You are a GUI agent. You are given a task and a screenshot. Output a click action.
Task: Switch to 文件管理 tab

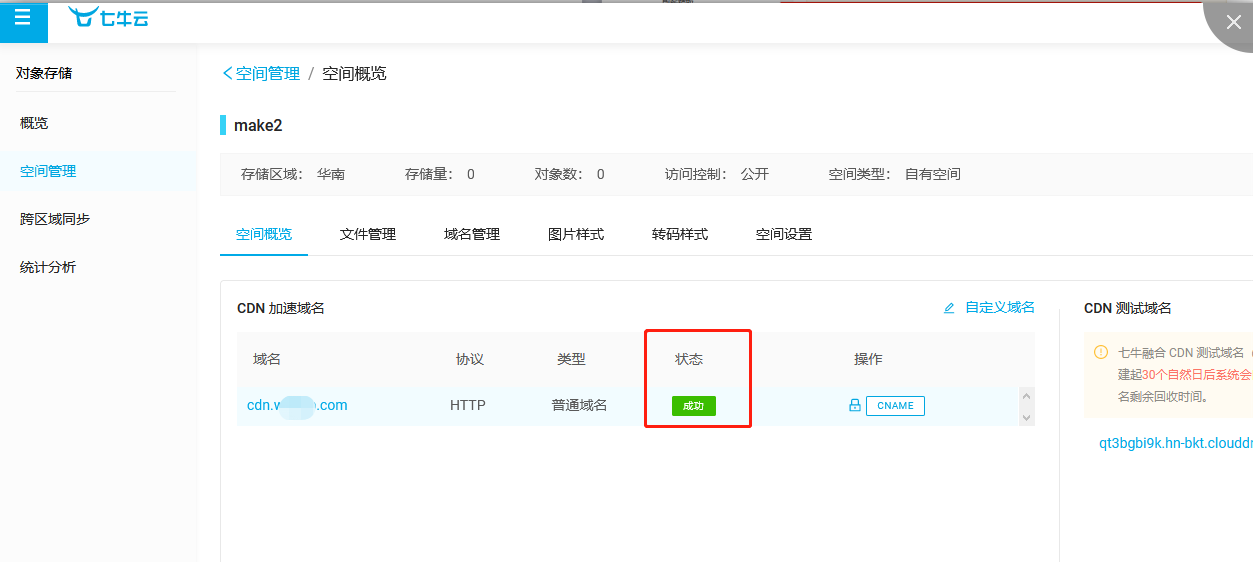(368, 234)
